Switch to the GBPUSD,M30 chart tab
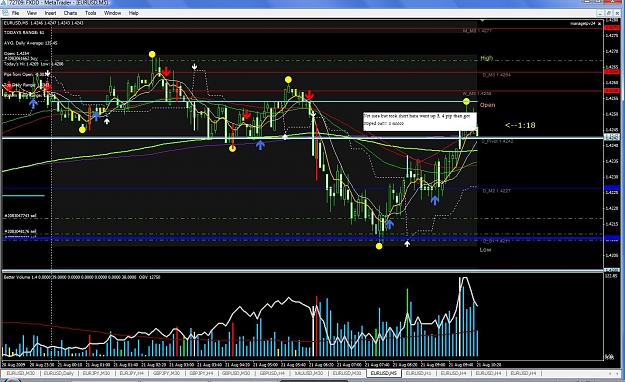The width and height of the screenshot is (625, 382). point(236,374)
